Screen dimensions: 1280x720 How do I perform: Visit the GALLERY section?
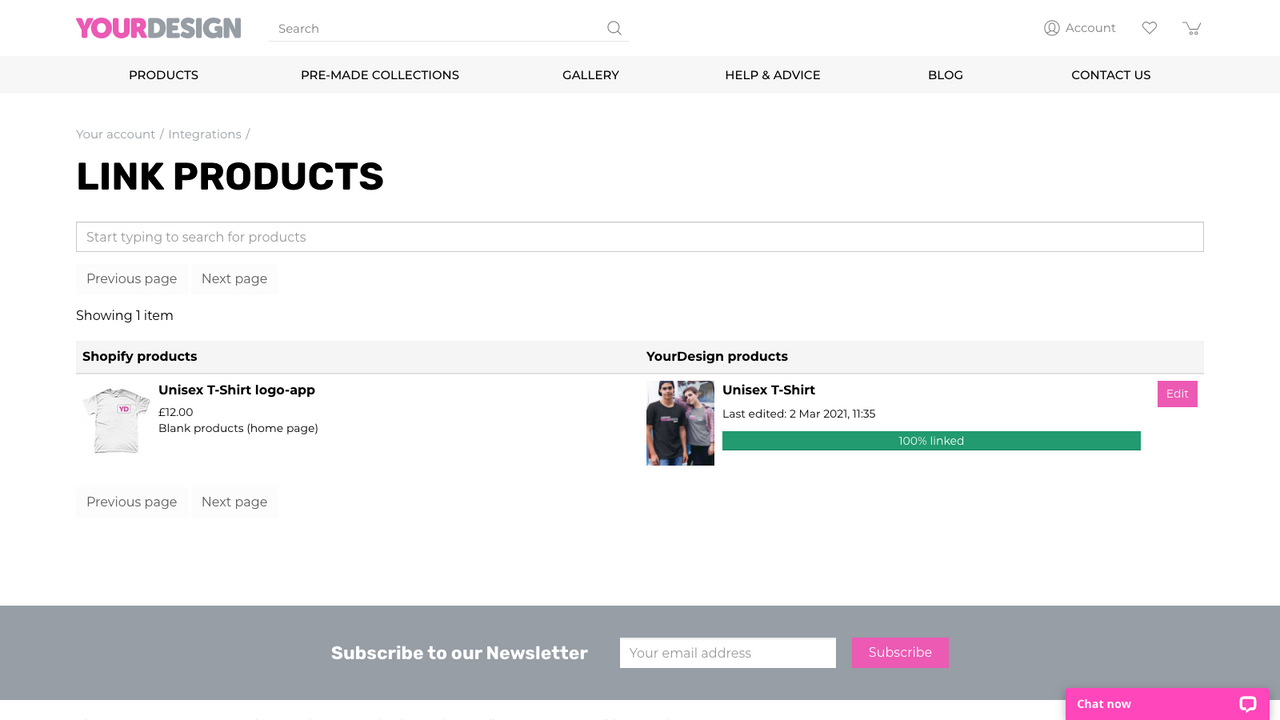point(590,74)
